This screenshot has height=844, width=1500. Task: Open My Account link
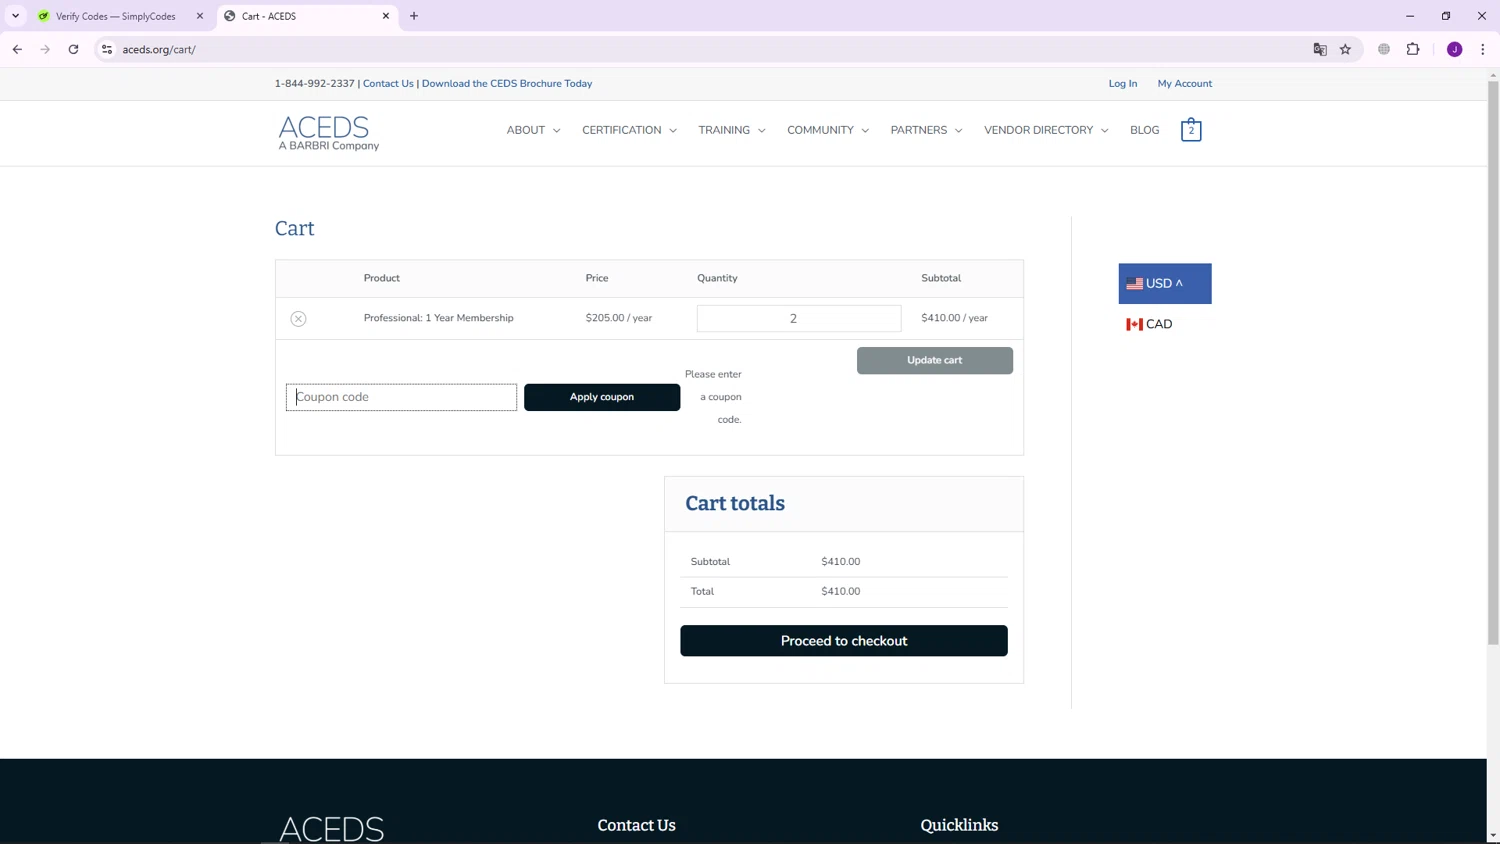(x=1185, y=84)
